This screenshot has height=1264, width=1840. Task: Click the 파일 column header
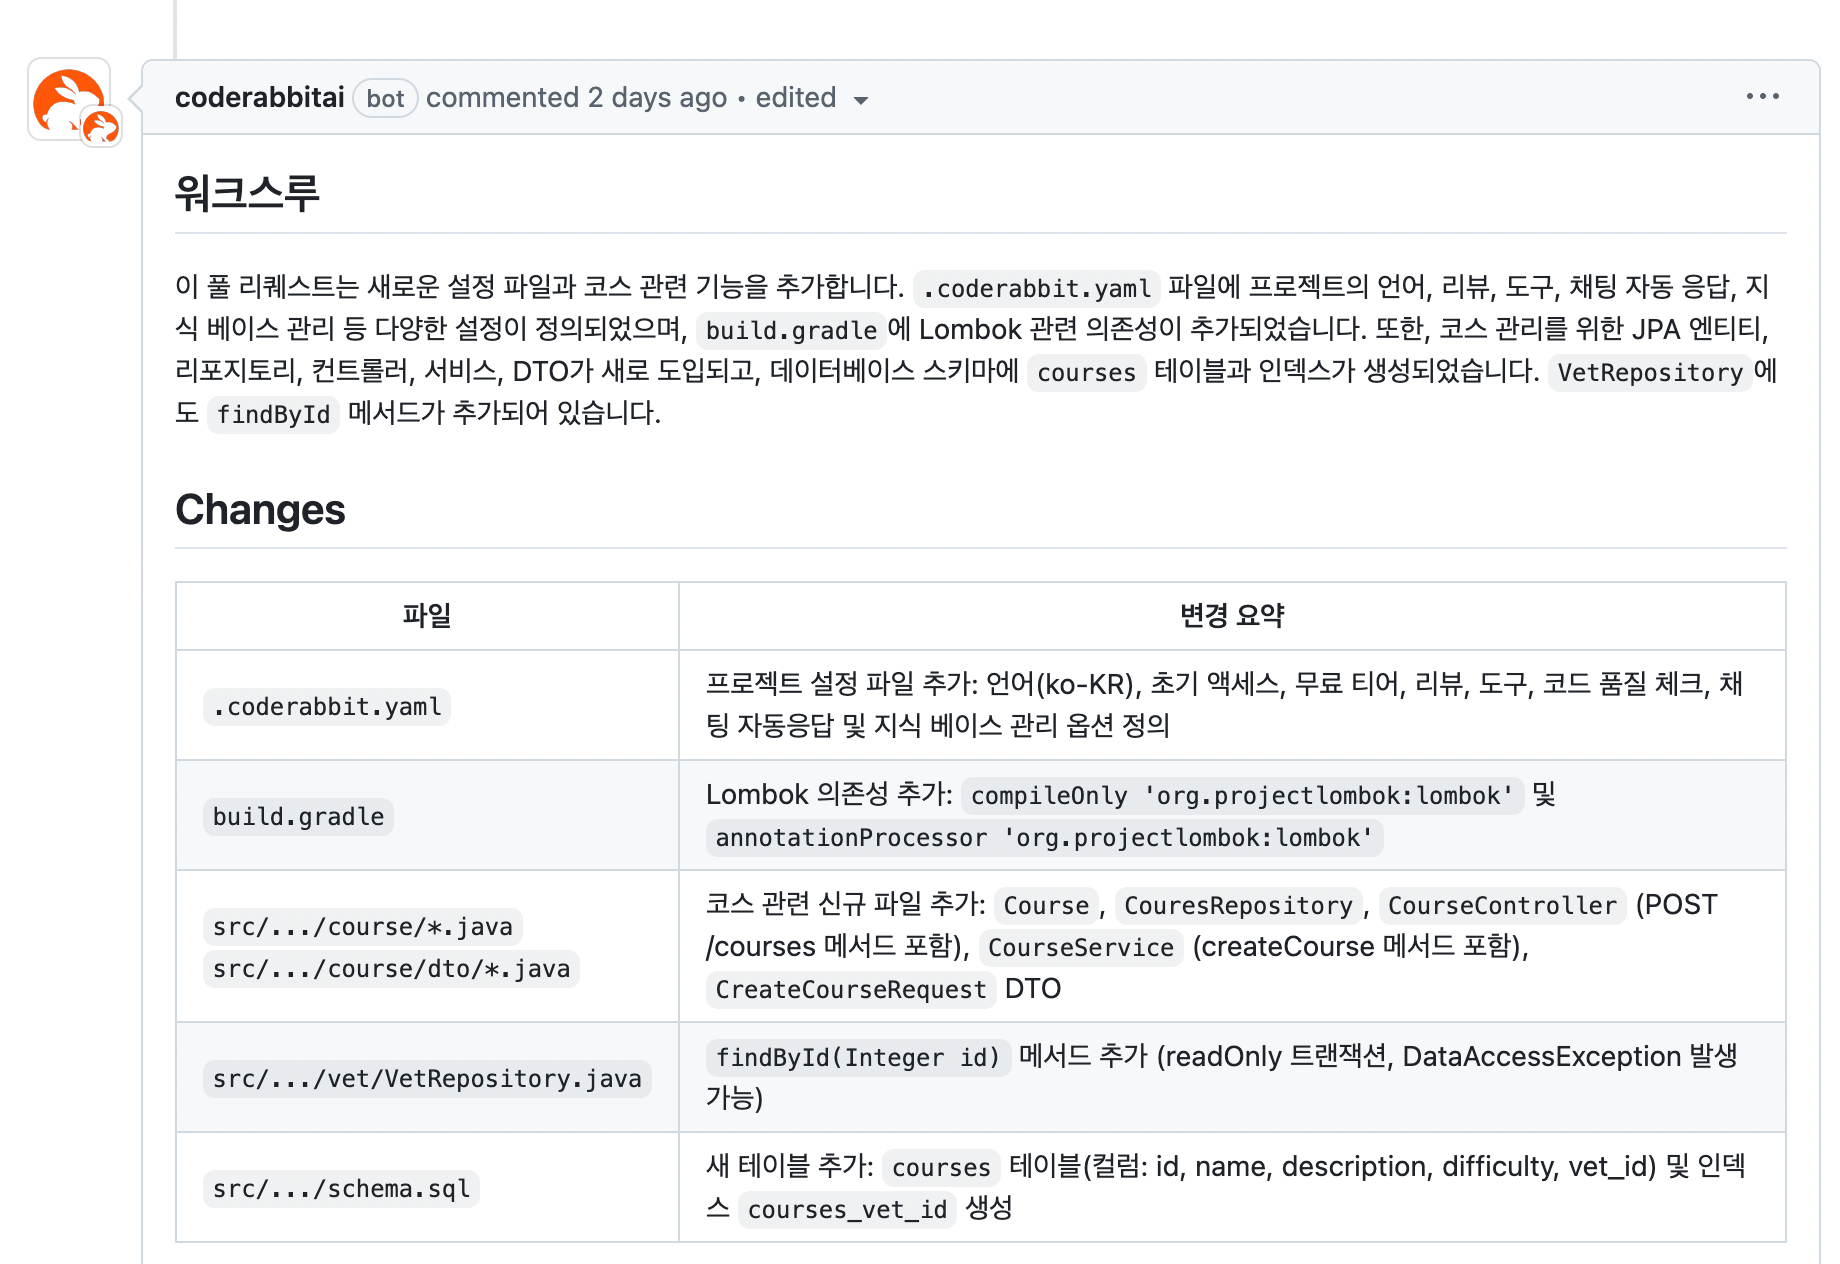pos(427,616)
